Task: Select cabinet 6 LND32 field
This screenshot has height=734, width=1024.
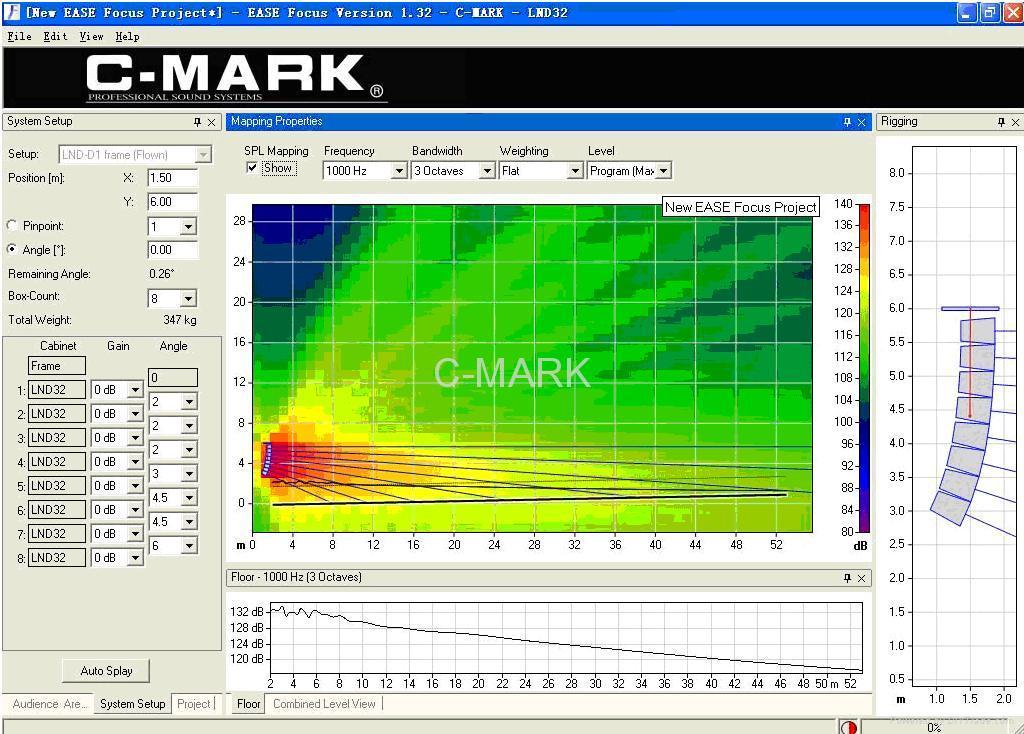Action: (57, 510)
